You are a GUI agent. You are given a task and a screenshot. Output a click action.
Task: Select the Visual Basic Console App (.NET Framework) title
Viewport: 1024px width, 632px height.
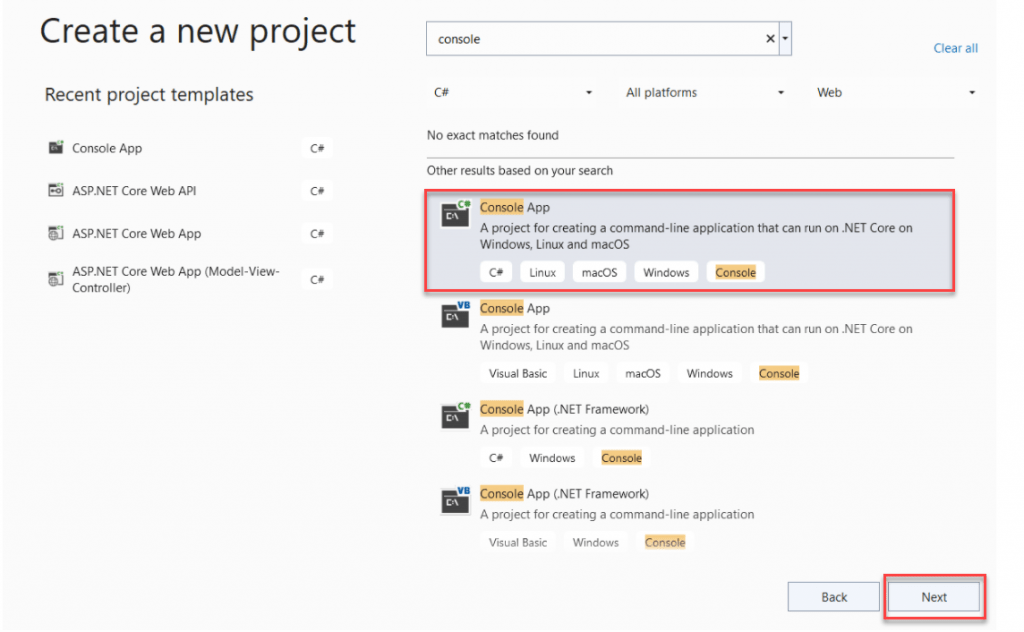(564, 494)
